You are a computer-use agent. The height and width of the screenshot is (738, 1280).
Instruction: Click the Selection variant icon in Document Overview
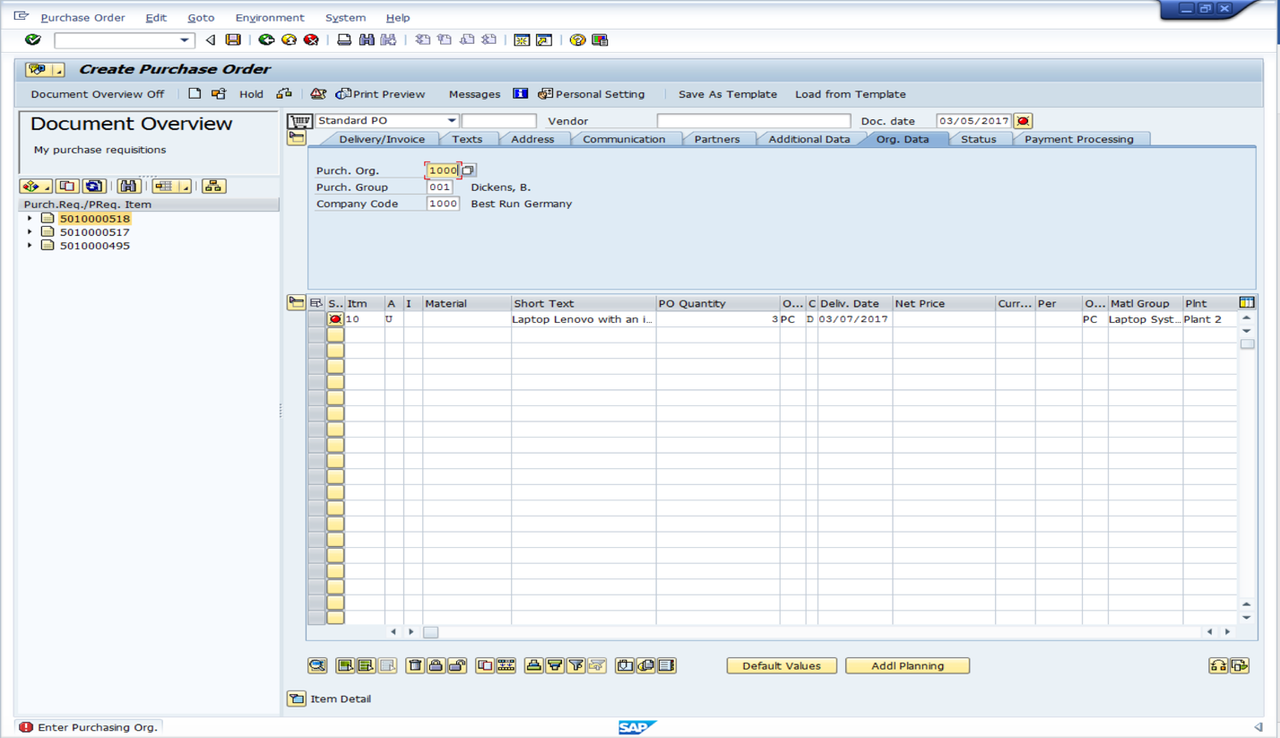click(35, 186)
